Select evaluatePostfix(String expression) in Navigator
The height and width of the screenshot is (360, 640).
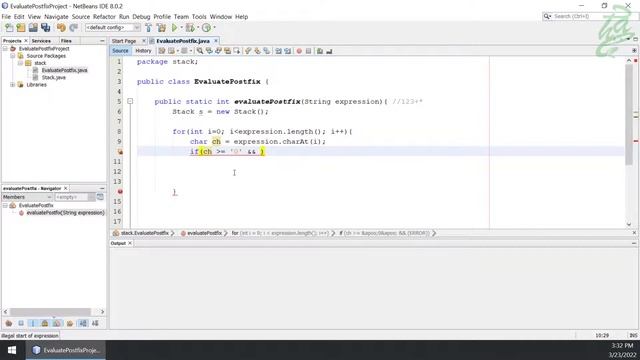(65, 213)
